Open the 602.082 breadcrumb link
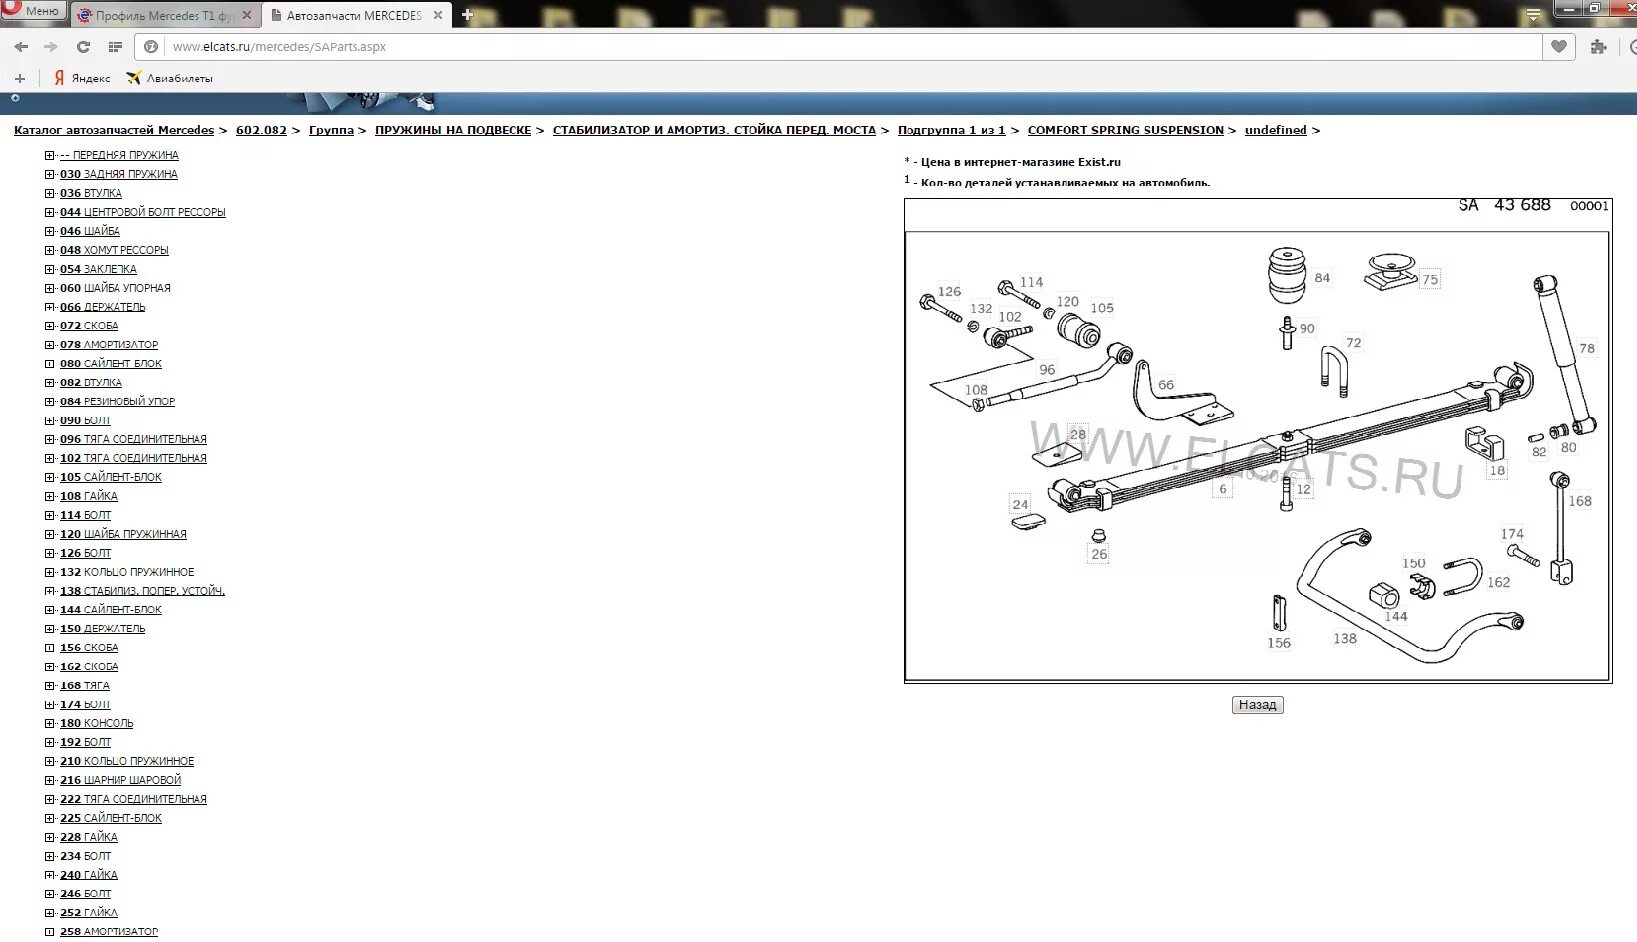 point(261,130)
